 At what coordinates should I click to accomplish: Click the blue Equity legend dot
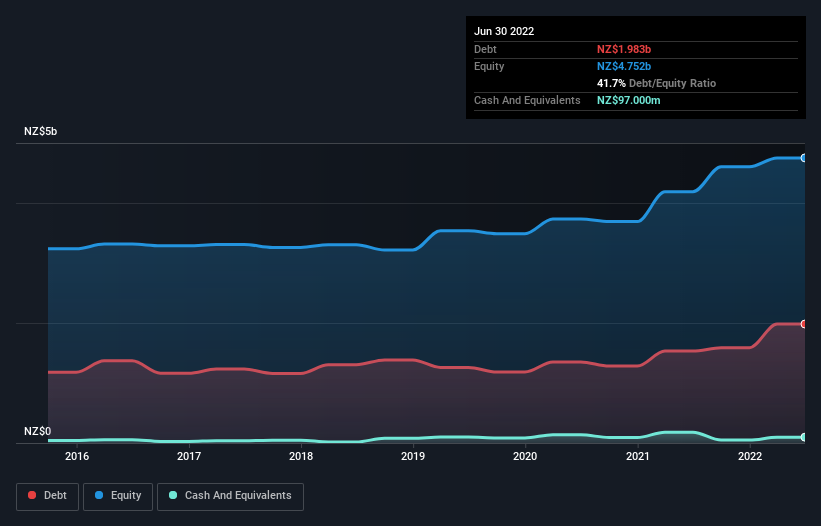(x=99, y=495)
